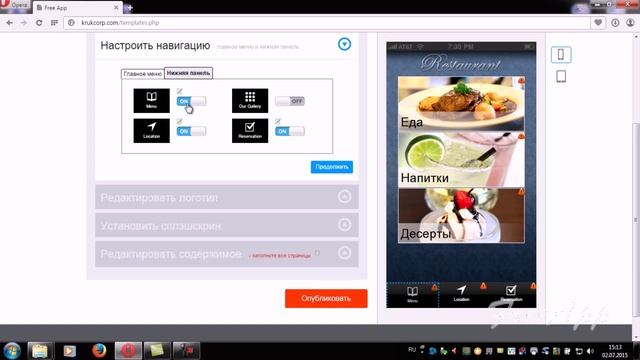This screenshot has width=640, height=360.
Task: Click Location icon in preview bottom bar
Action: coord(462,293)
